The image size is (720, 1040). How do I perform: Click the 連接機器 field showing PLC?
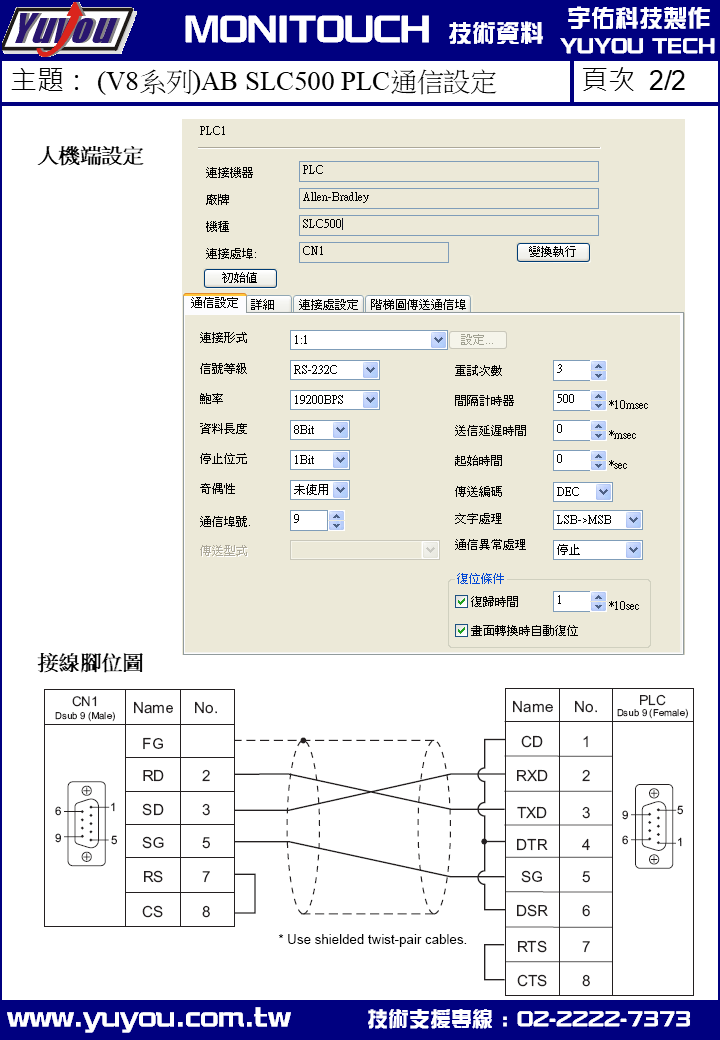click(x=449, y=171)
